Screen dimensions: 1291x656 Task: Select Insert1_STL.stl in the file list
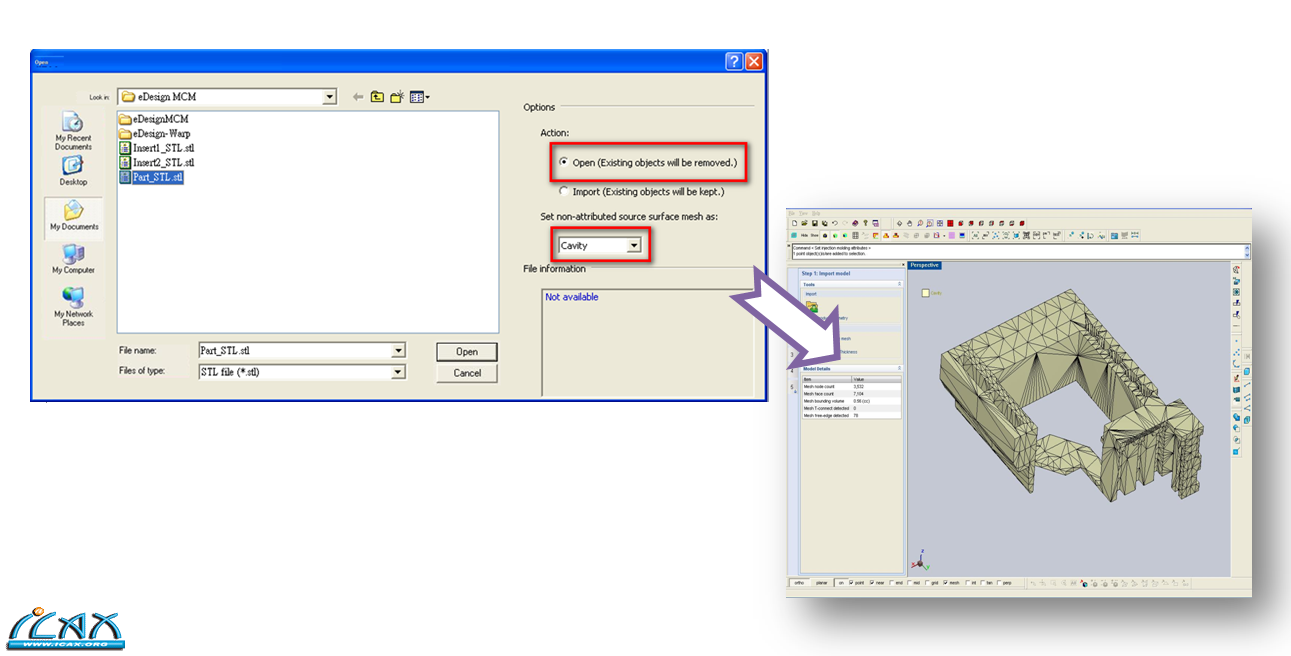[x=162, y=147]
